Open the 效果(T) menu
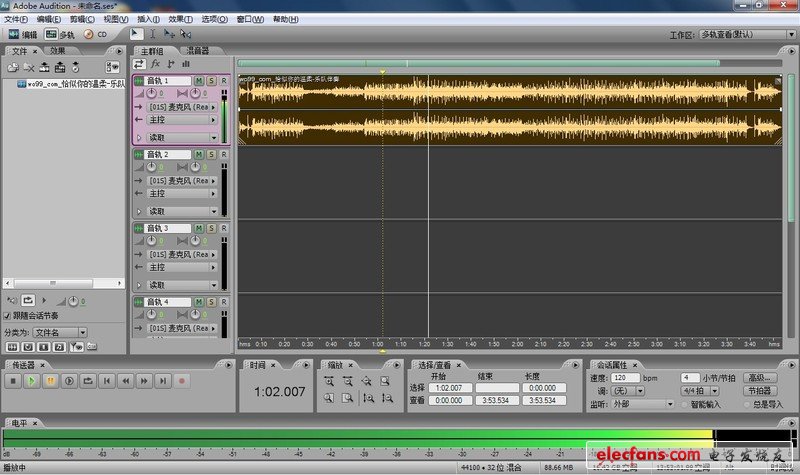This screenshot has height=475, width=800. pos(180,19)
